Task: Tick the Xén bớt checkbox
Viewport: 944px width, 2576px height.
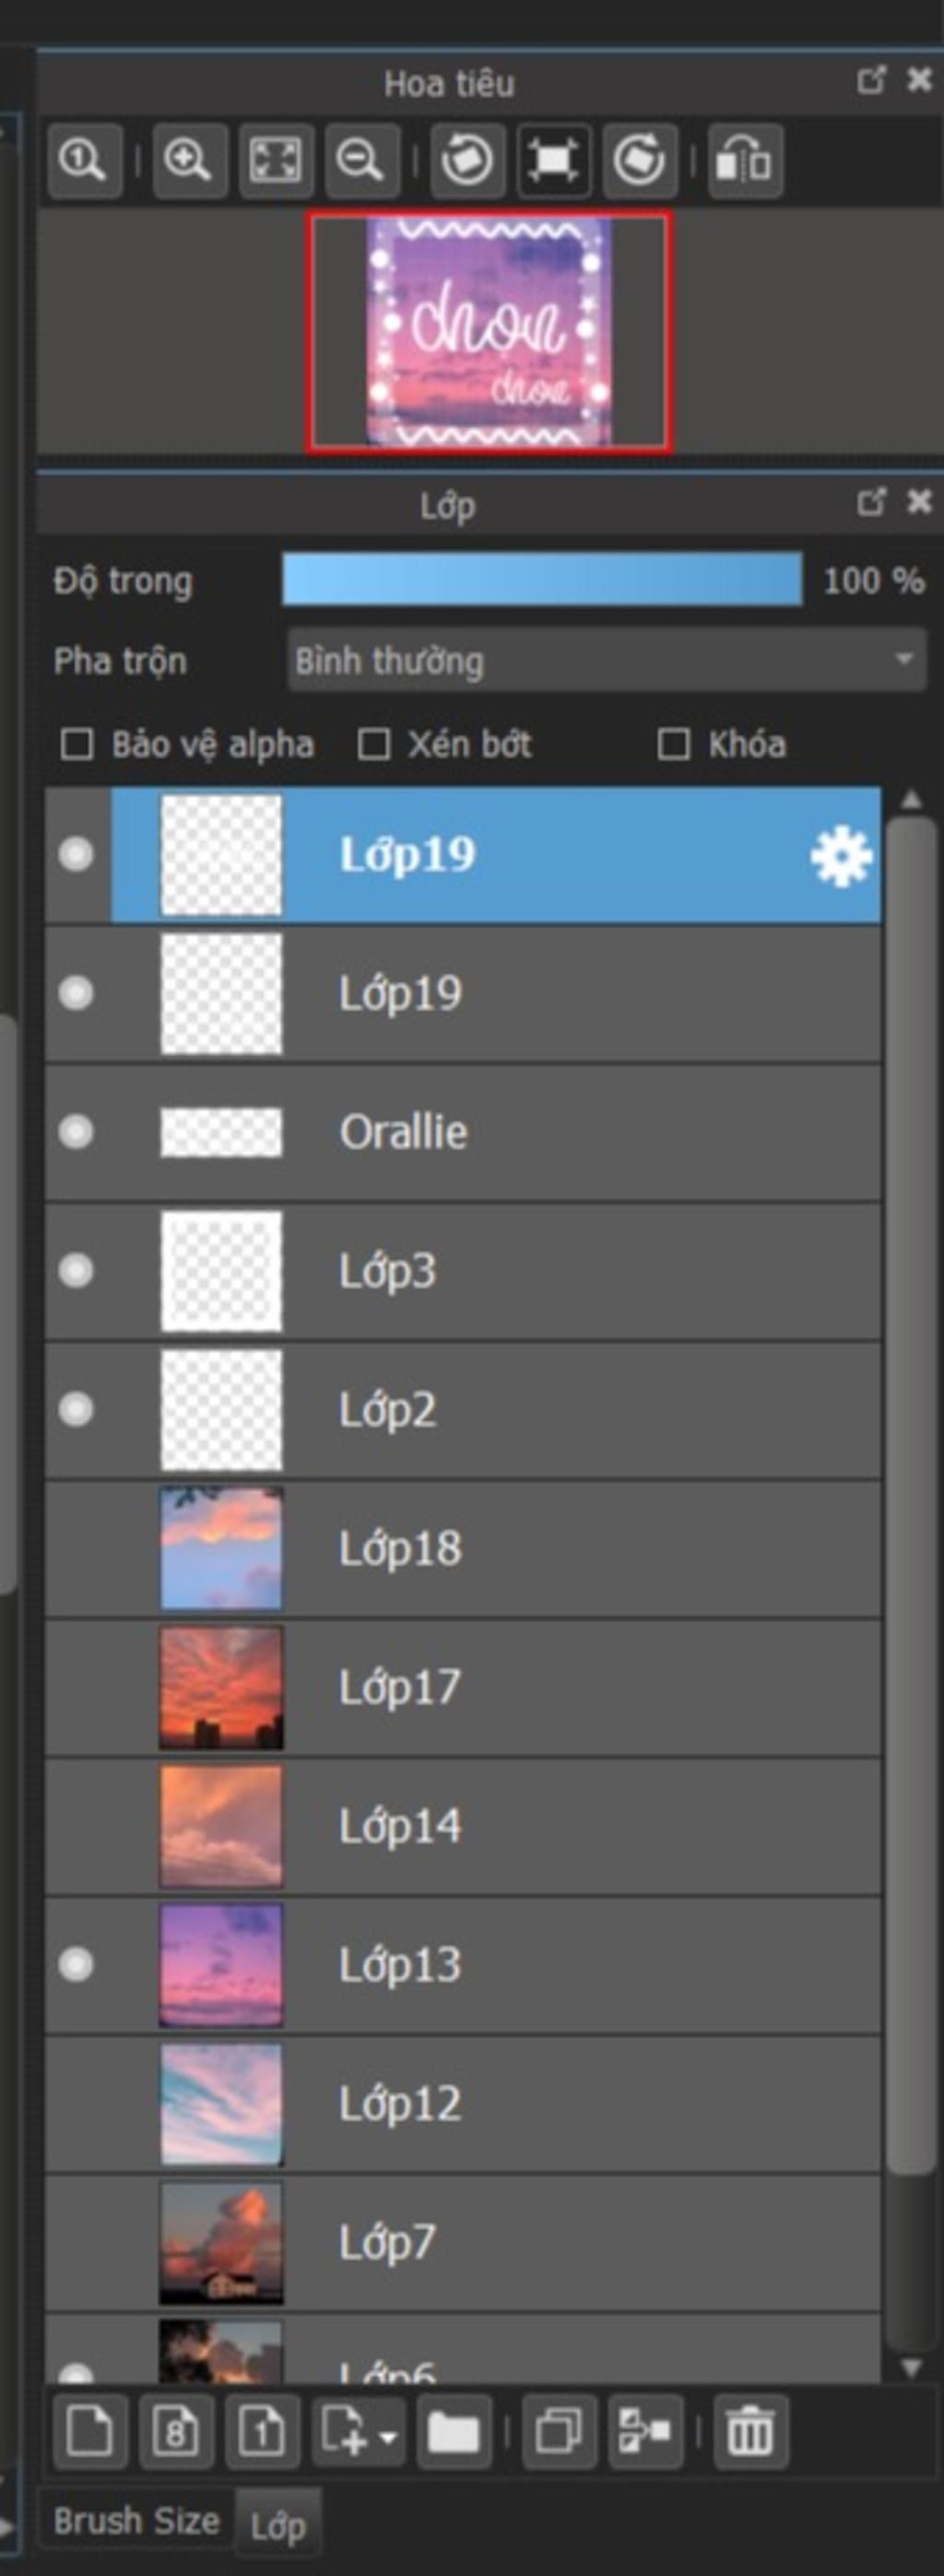Action: coord(374,745)
